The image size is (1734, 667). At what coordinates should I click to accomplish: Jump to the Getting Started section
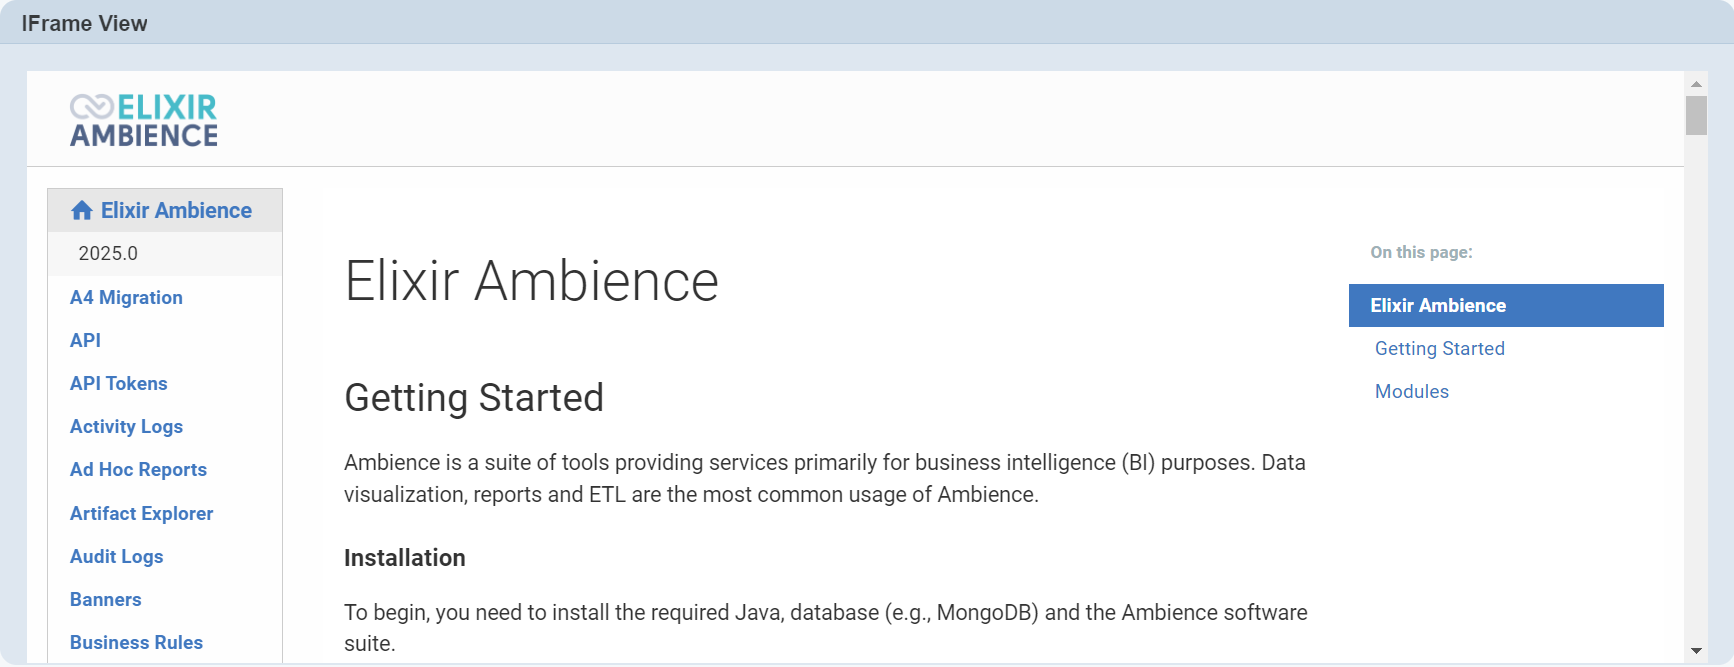[1439, 349]
